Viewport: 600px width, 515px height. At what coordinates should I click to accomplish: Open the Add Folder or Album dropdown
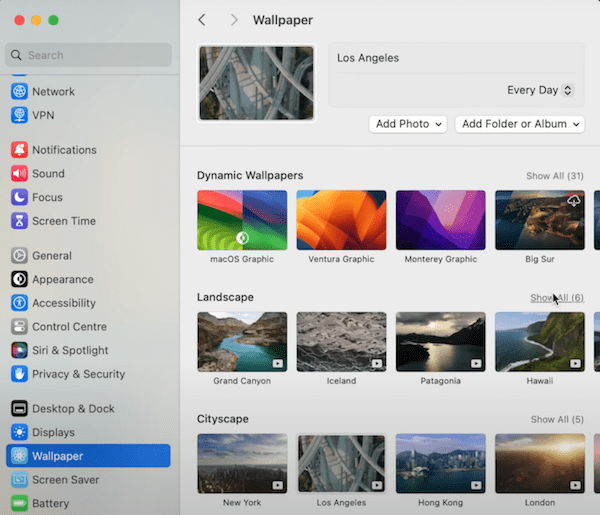pyautogui.click(x=520, y=124)
